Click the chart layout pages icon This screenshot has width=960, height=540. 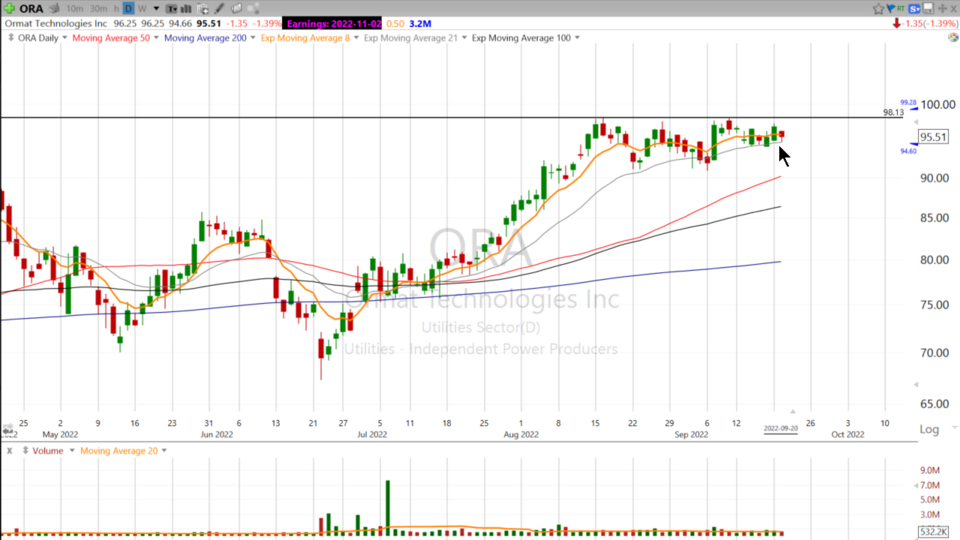tap(236, 9)
